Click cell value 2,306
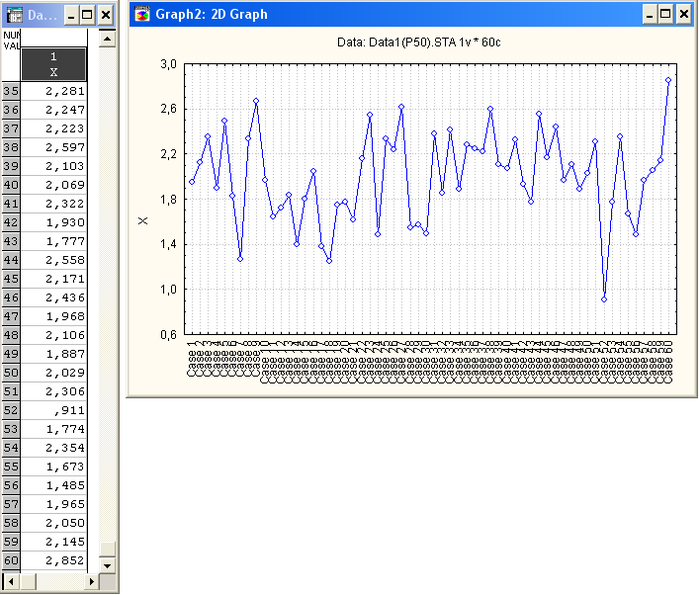 point(53,391)
